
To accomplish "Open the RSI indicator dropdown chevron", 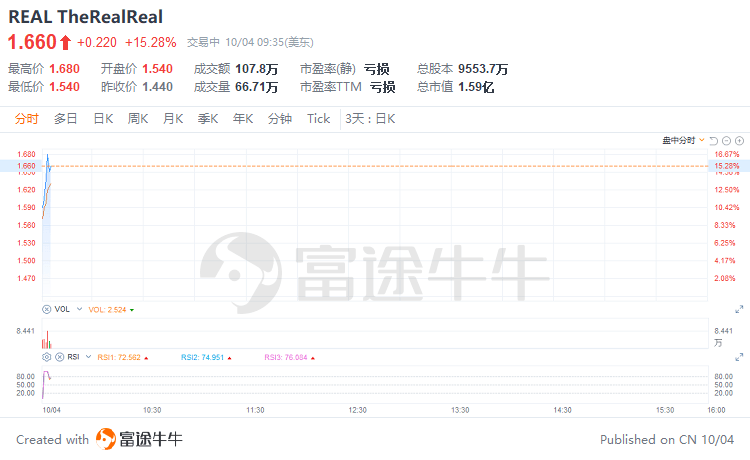I will coord(88,357).
